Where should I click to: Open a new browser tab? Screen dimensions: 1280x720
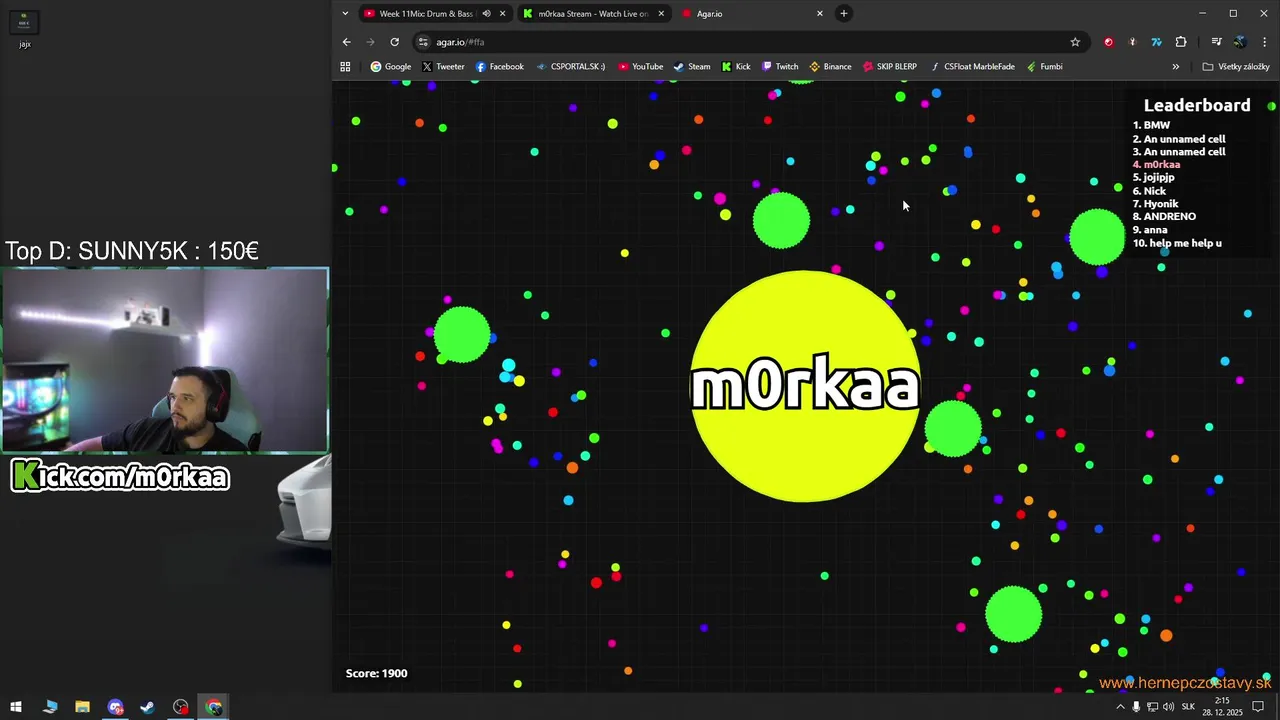click(844, 14)
